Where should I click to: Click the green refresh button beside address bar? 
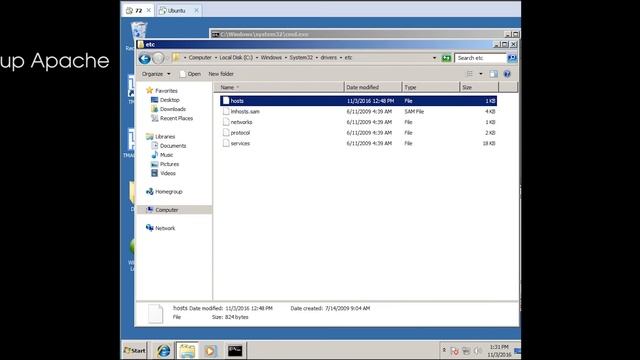[x=446, y=58]
